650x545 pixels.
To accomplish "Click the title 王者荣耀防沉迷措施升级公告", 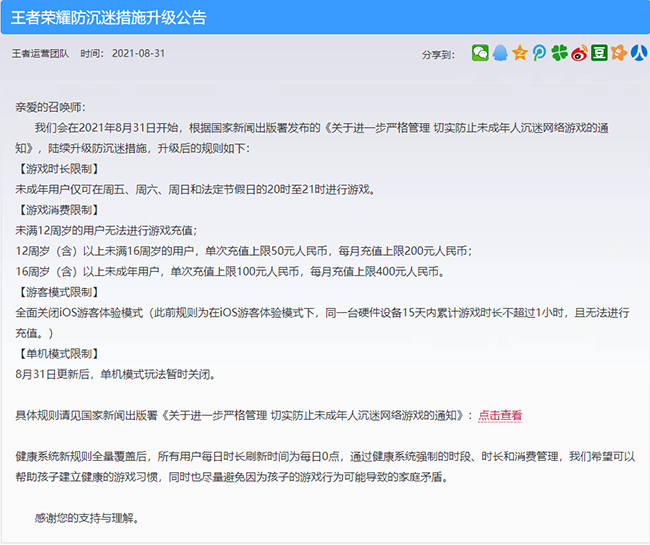I will click(109, 18).
